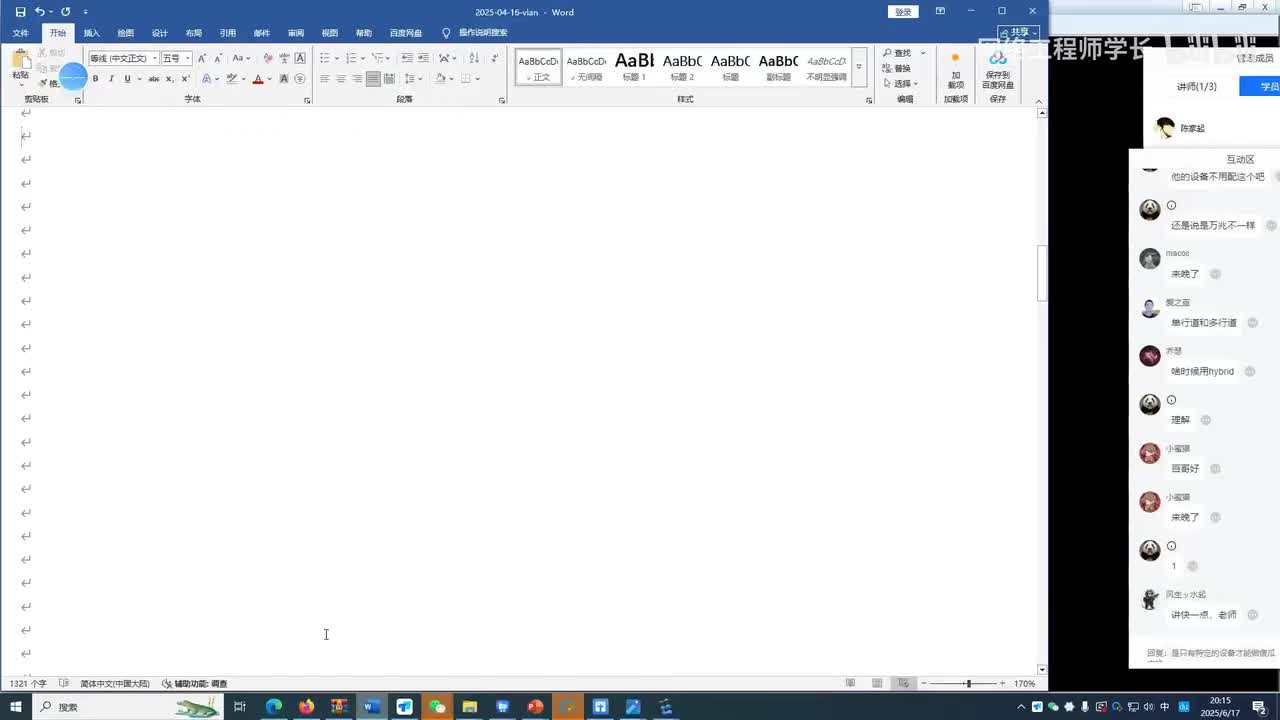Click the vertical scrollbar thumb in Word
Image resolution: width=1280 pixels, height=720 pixels.
point(1042,272)
